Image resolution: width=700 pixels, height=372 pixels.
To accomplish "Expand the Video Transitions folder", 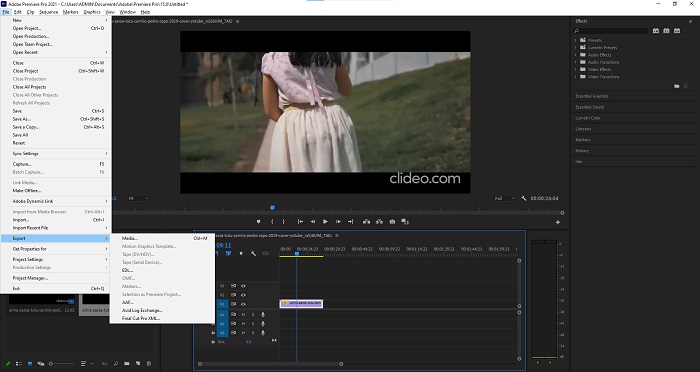I will 575,77.
